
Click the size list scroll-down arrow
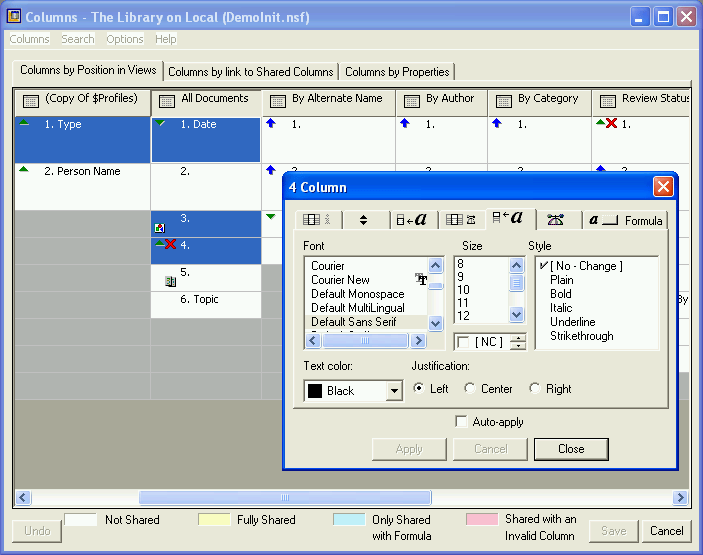click(516, 315)
